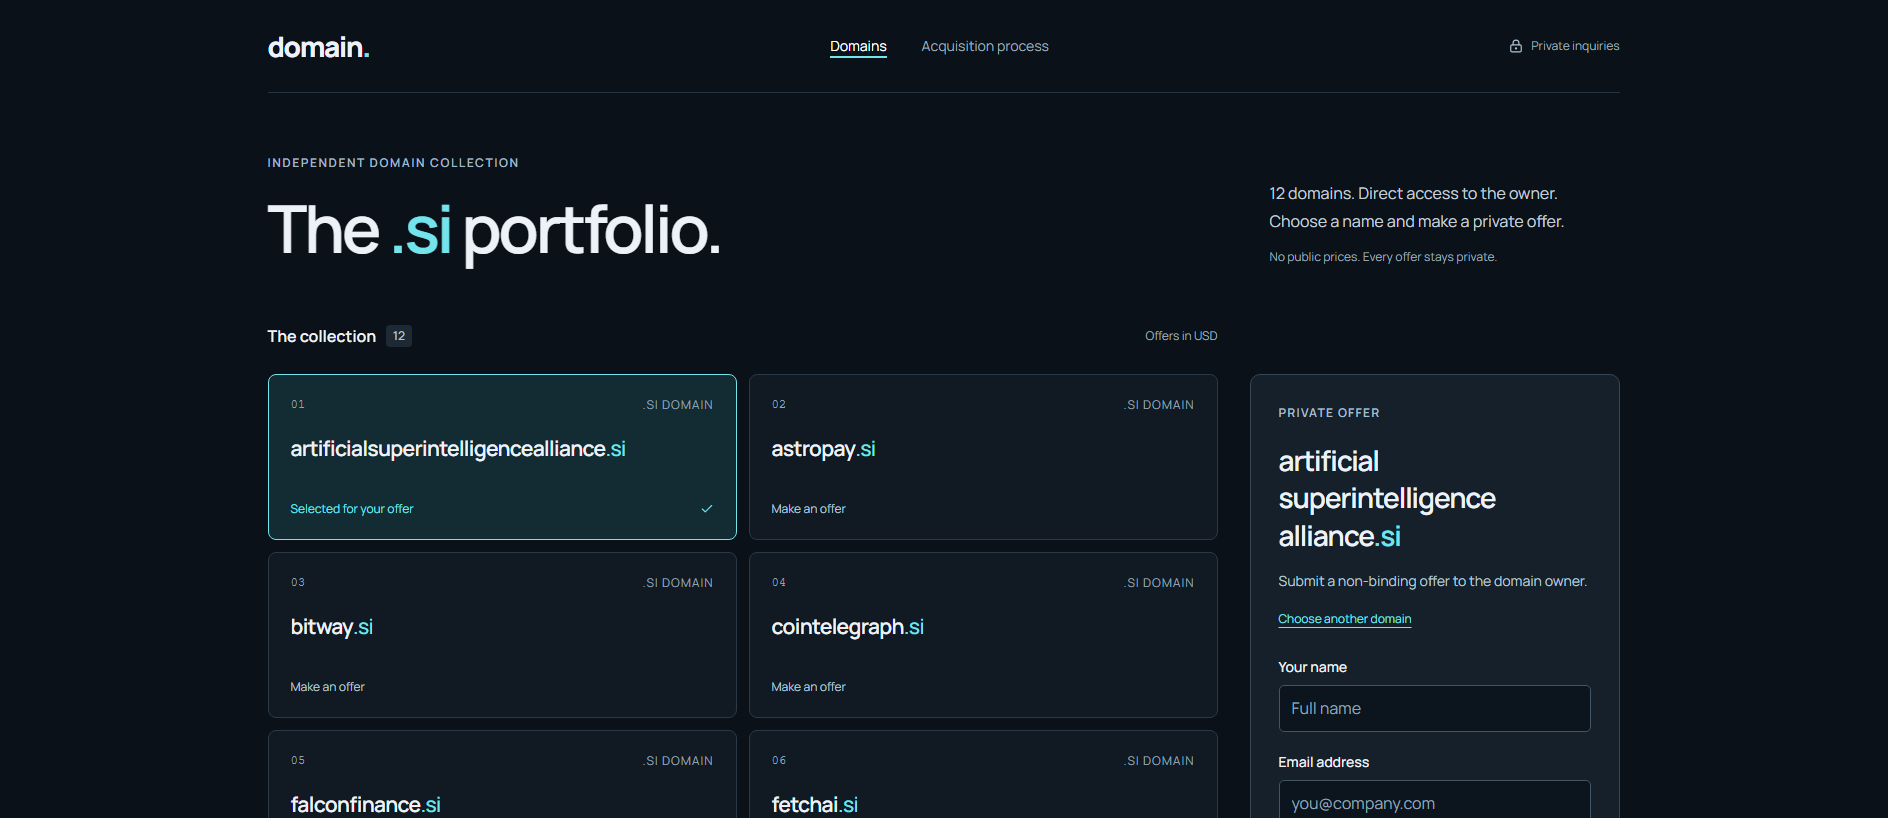Click "Your name" field label
The width and height of the screenshot is (1888, 818).
coord(1312,667)
